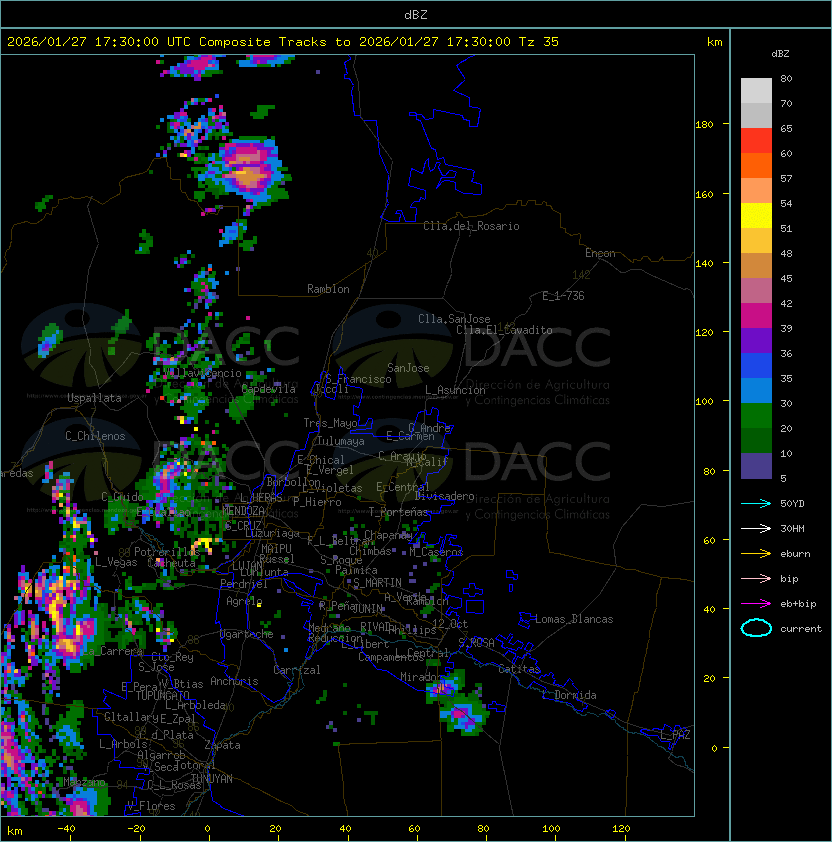Click the Ugarteche label
The width and height of the screenshot is (832, 842).
click(x=247, y=634)
